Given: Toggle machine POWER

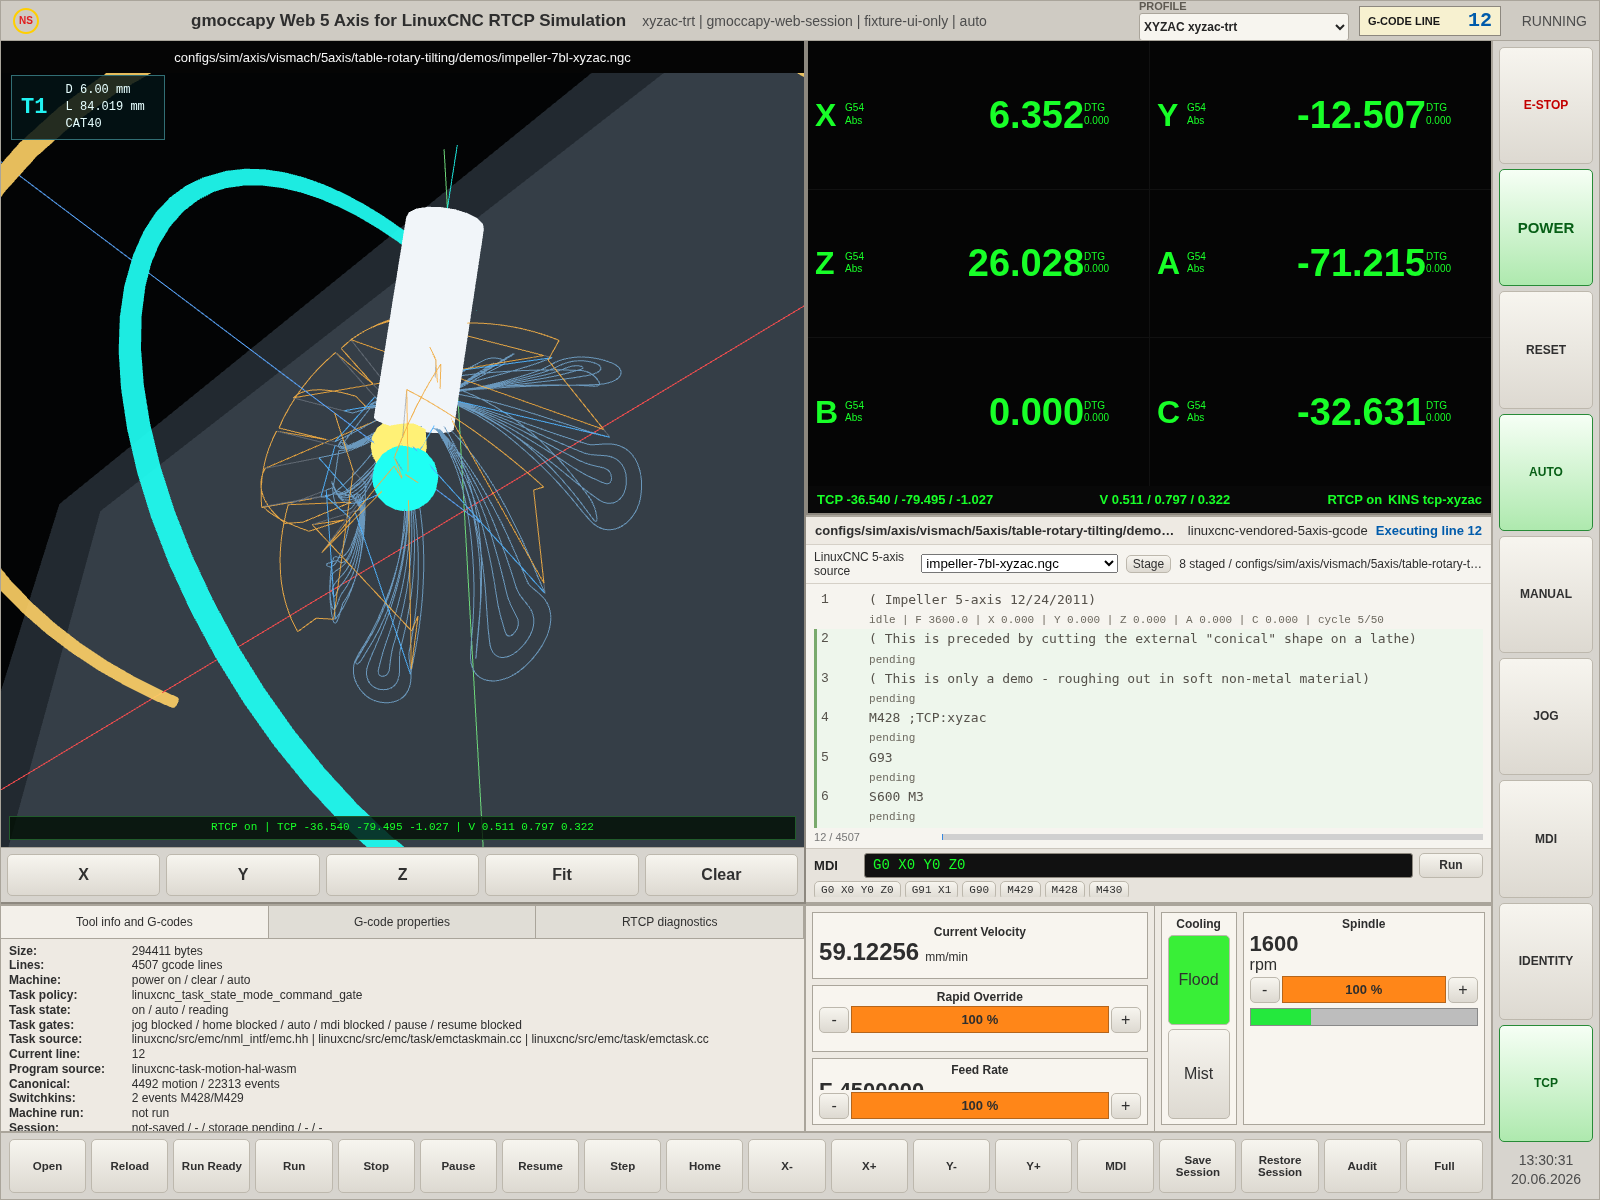Looking at the screenshot, I should [x=1545, y=228].
